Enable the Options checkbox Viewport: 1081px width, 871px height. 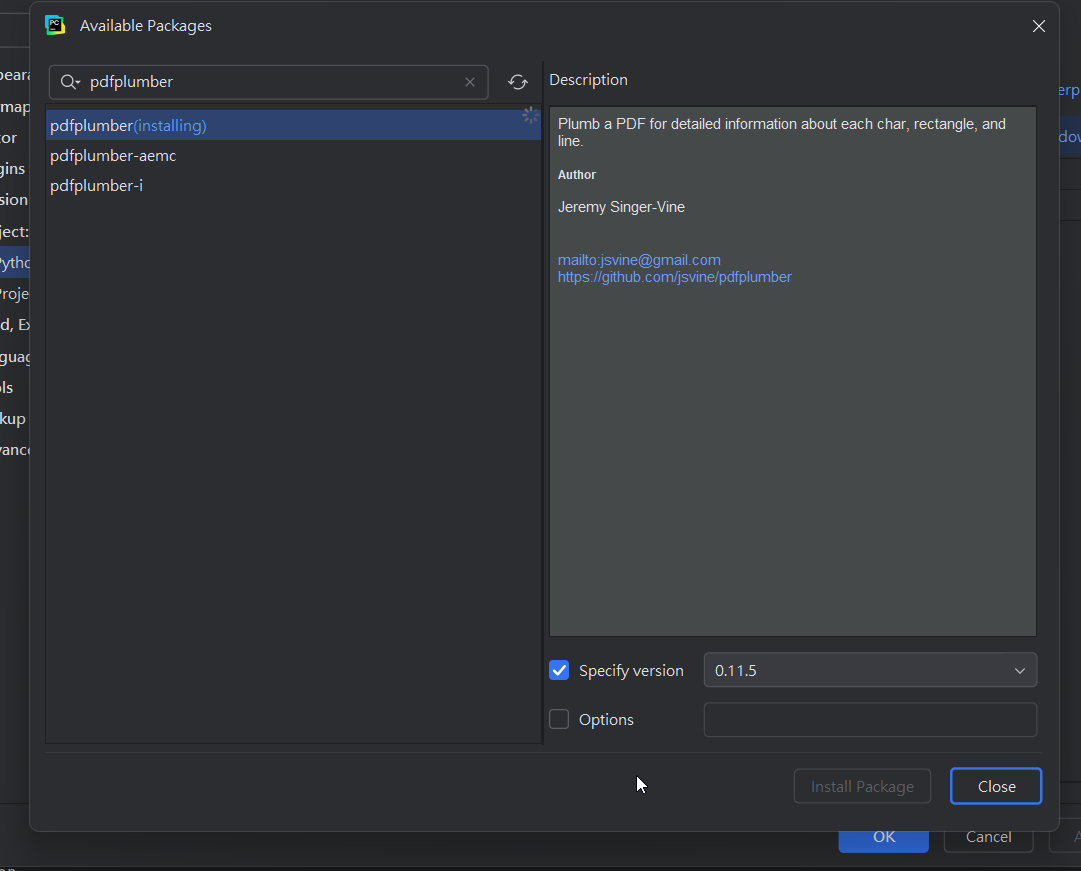point(559,719)
